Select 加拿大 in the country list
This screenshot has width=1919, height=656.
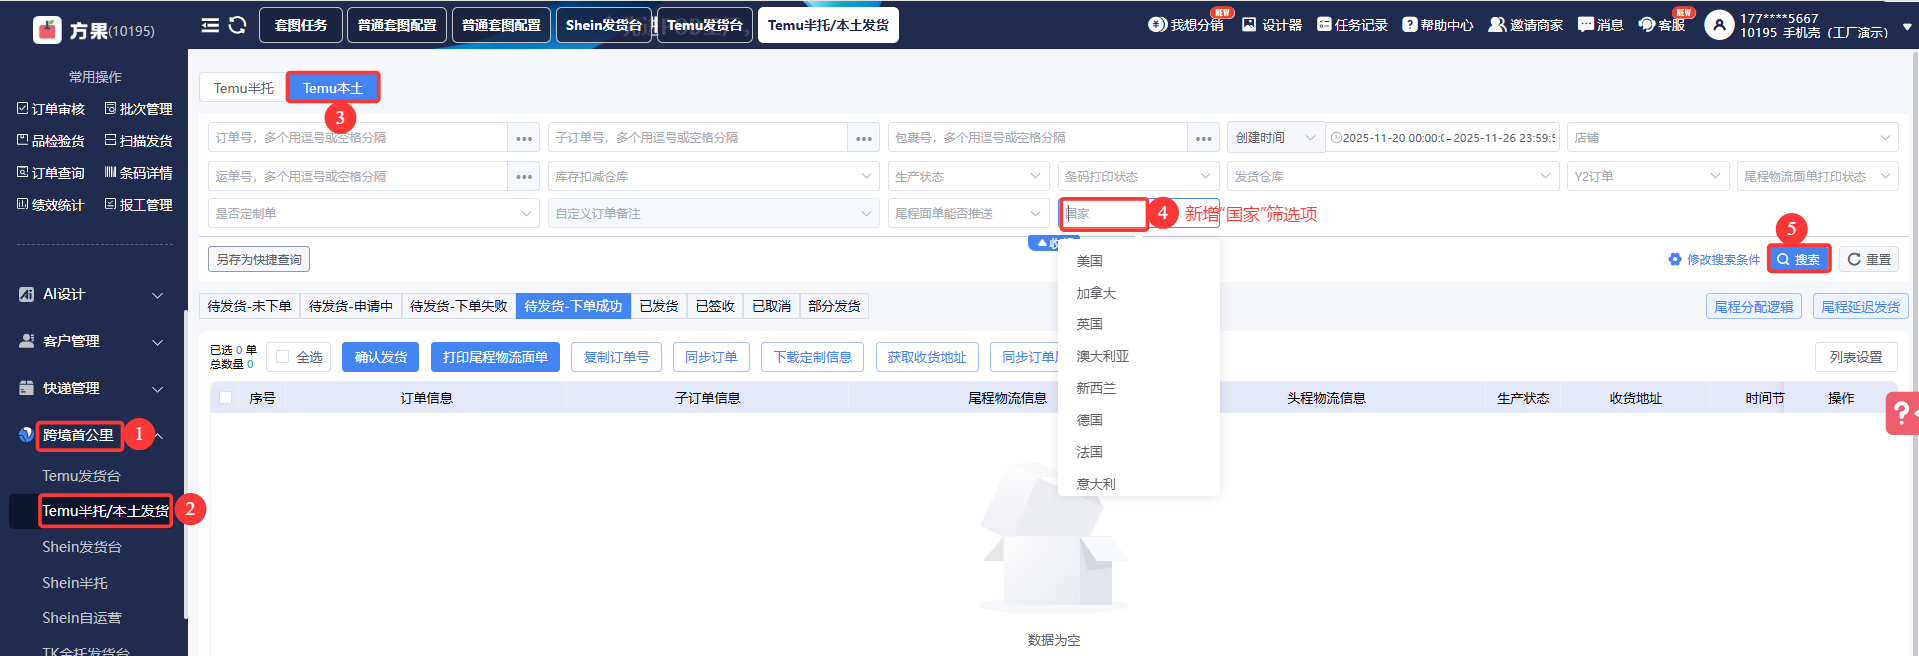1138,293
